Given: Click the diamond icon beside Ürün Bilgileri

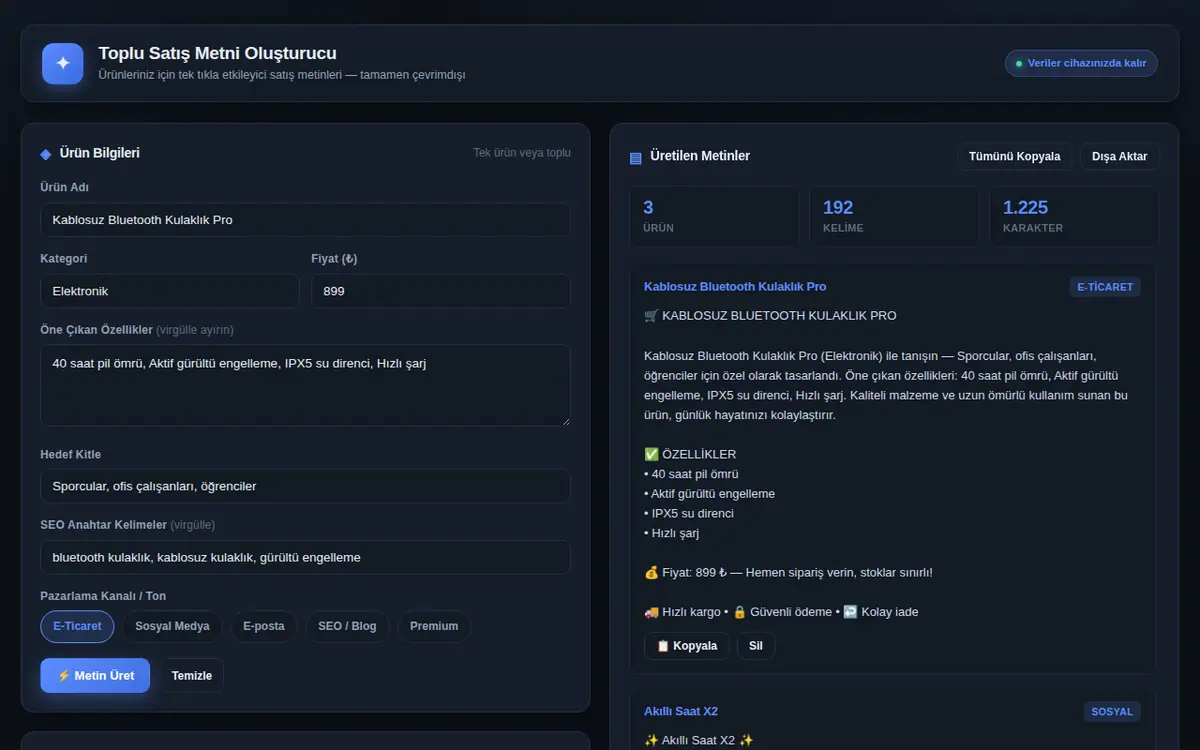Looking at the screenshot, I should tap(46, 154).
